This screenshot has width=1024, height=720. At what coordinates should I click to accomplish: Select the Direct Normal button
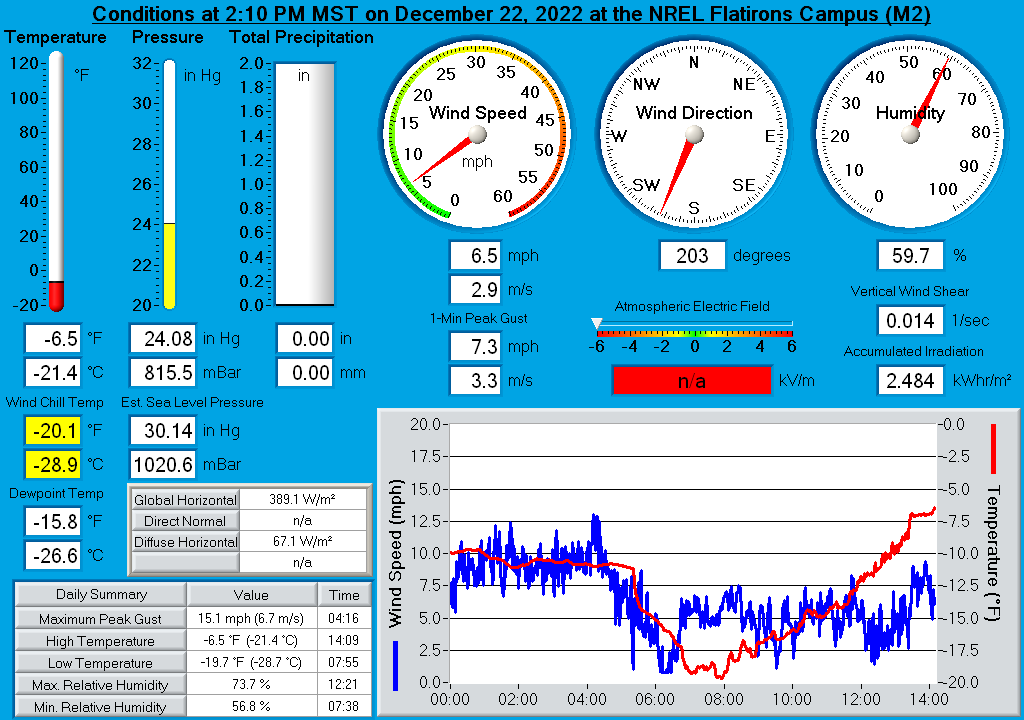coord(185,521)
